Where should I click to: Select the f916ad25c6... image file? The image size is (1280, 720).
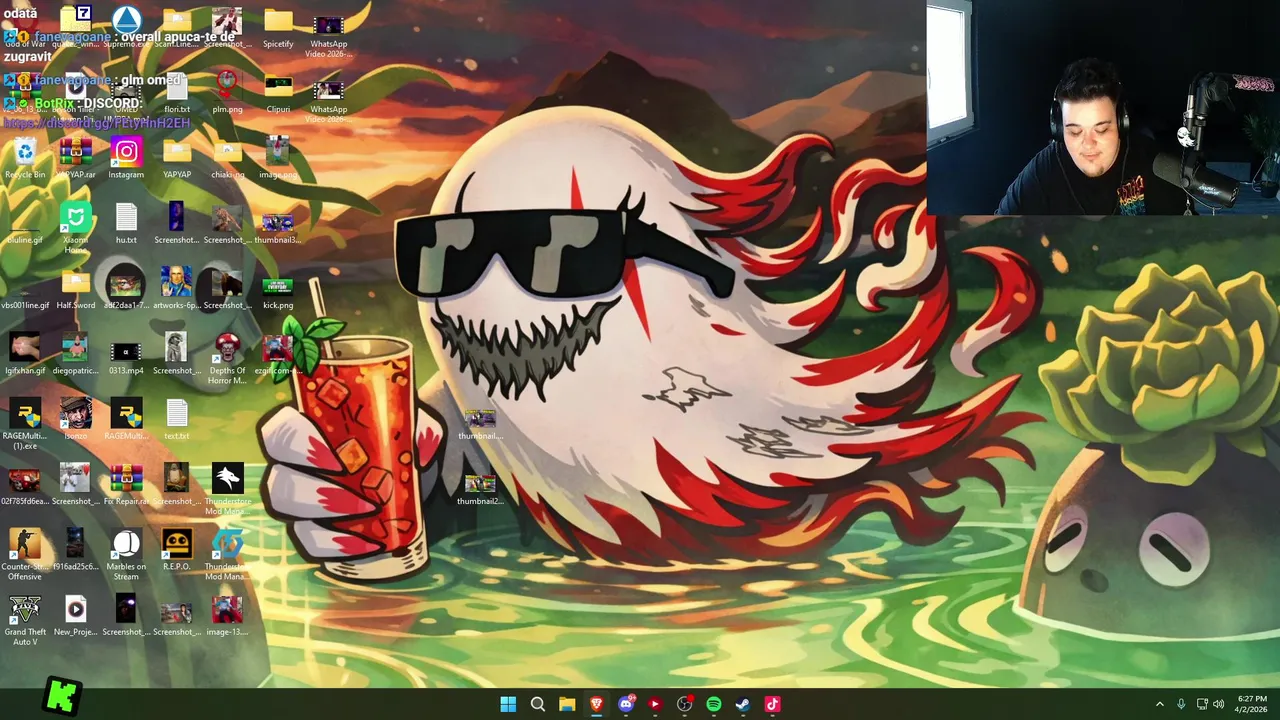click(75, 550)
